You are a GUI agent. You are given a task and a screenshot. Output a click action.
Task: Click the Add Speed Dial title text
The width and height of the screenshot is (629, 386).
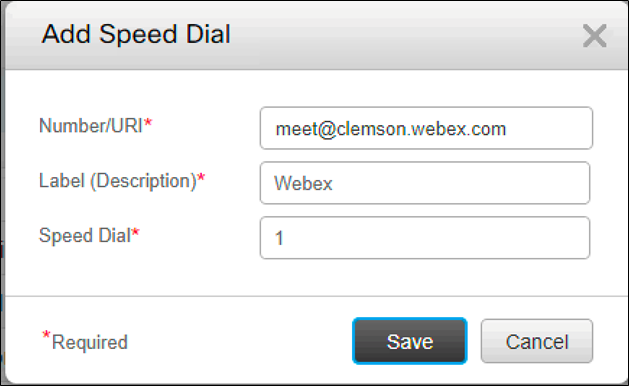[136, 34]
